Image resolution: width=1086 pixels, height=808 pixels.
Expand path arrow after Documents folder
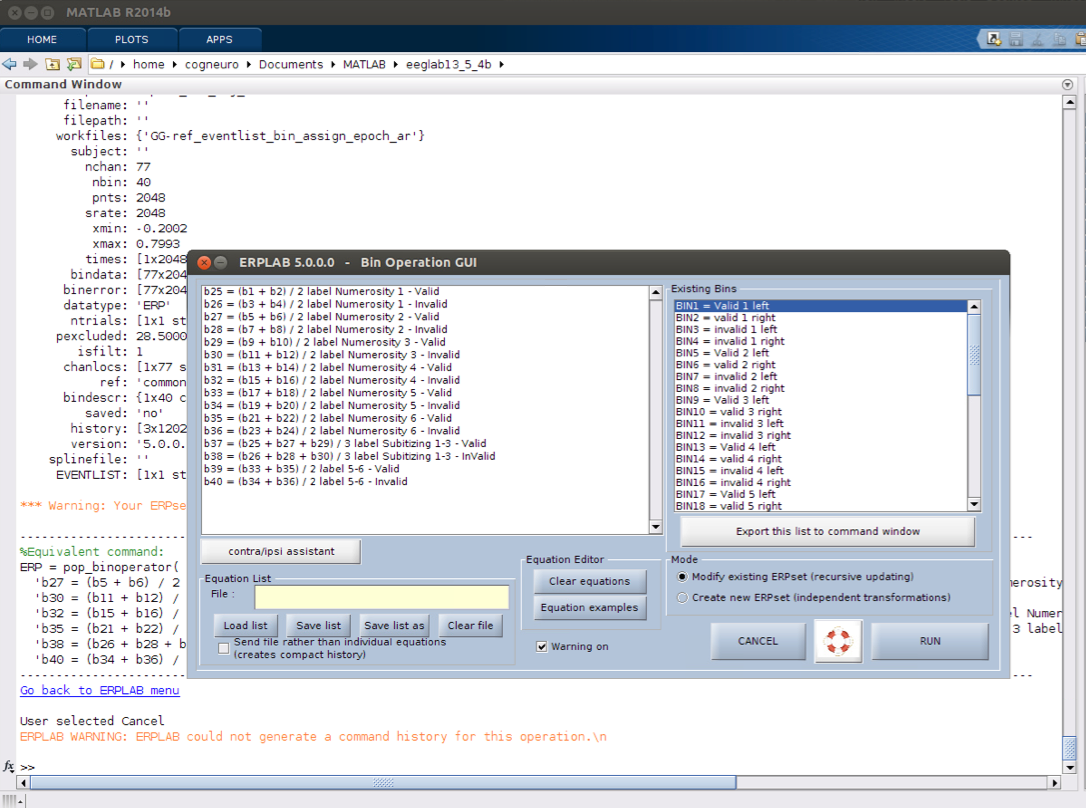333,64
